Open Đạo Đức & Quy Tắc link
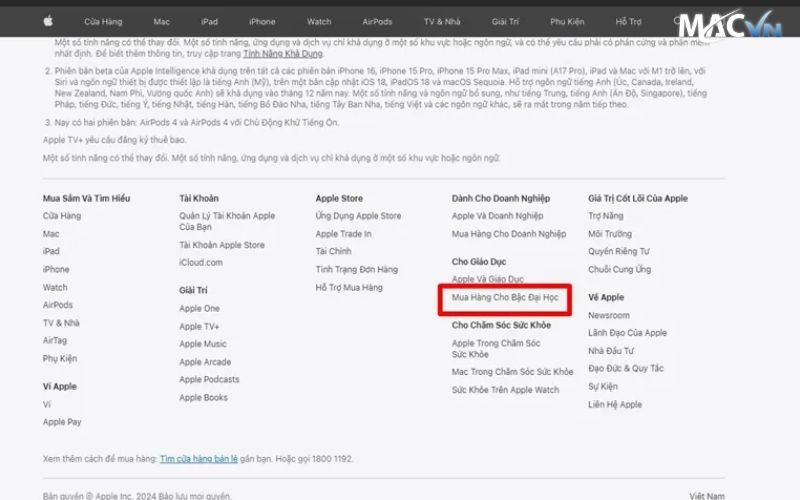 [x=626, y=368]
